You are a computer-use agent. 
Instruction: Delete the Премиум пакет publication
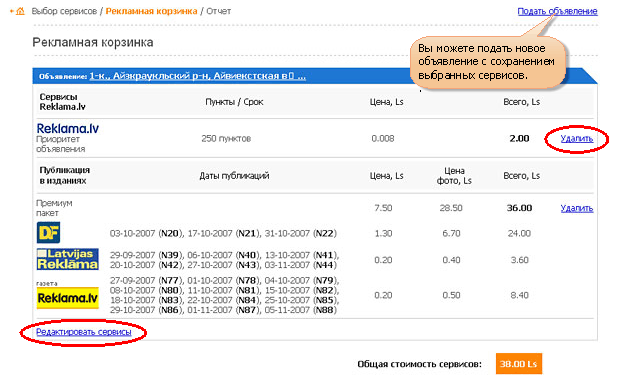(x=577, y=208)
